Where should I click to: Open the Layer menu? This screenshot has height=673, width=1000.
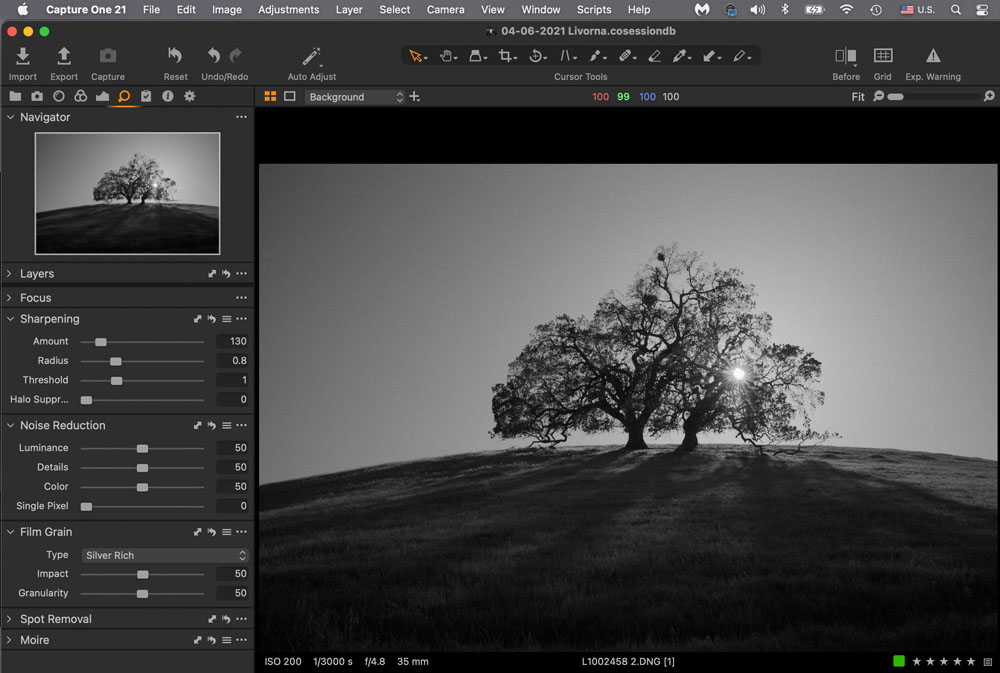point(349,10)
